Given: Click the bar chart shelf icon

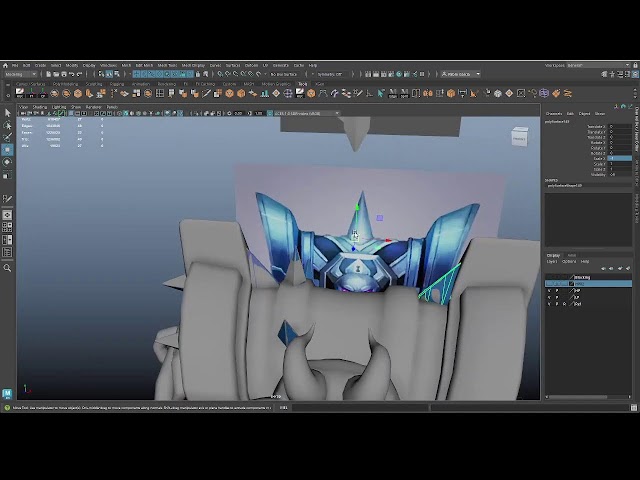Looking at the screenshot, I should point(264,93).
